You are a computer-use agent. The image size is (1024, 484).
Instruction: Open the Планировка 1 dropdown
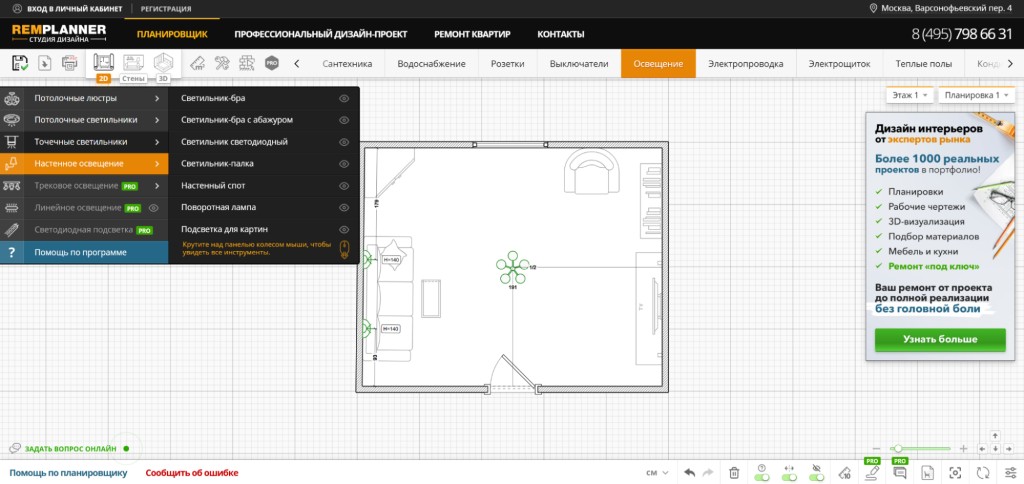[976, 95]
